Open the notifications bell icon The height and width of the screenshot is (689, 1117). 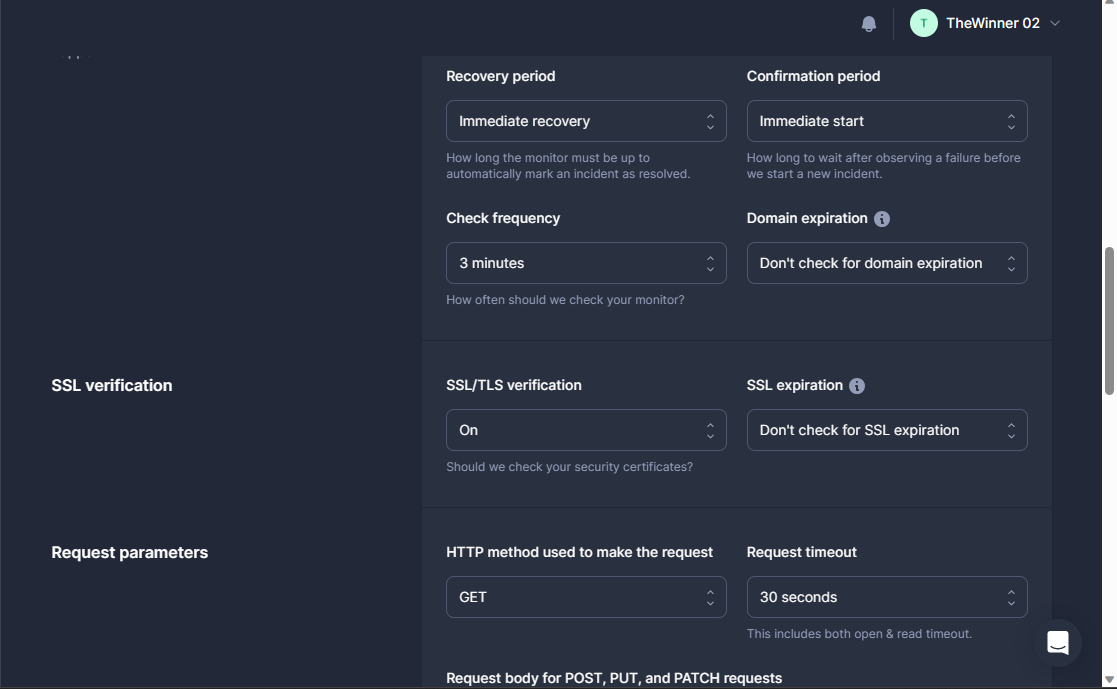click(x=869, y=24)
